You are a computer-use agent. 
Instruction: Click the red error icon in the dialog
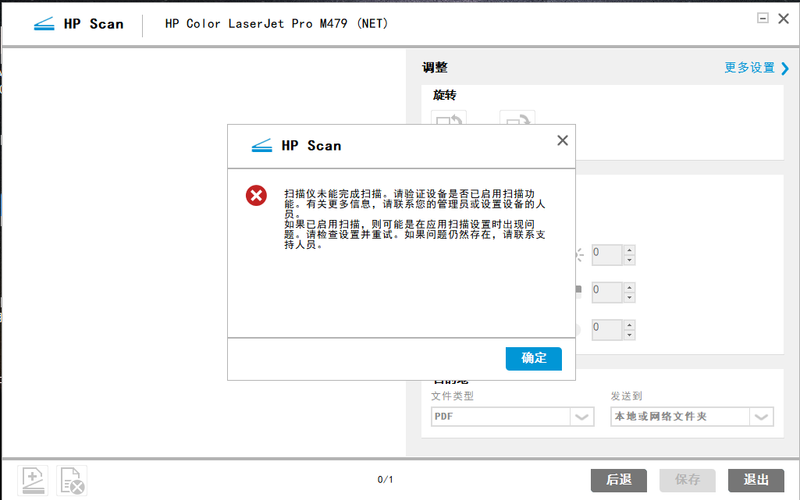(x=257, y=195)
